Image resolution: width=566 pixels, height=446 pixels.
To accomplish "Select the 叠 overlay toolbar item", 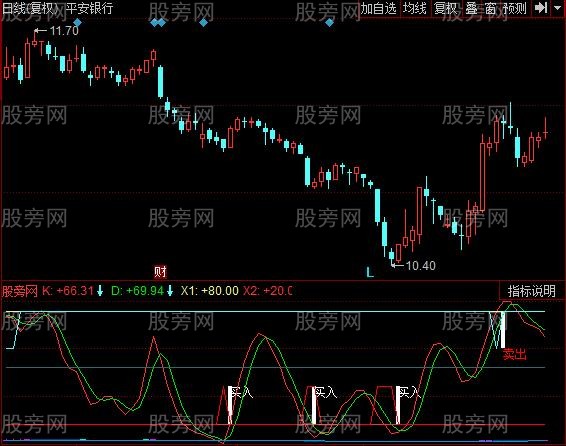I will (x=472, y=8).
